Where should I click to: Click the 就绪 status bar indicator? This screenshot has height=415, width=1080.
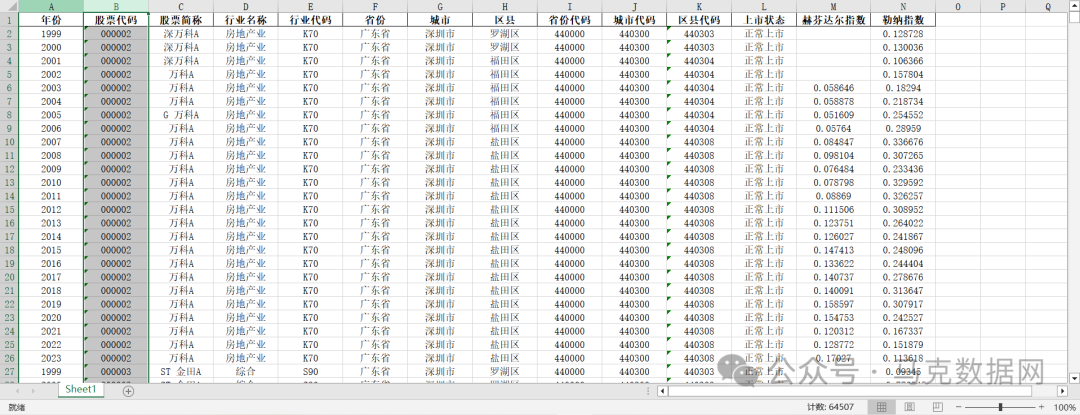pos(17,407)
